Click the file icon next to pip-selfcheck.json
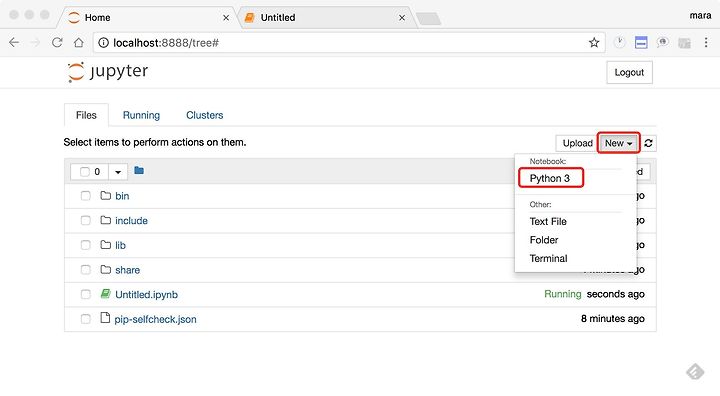Screen dimensions: 720x396 tap(105, 318)
